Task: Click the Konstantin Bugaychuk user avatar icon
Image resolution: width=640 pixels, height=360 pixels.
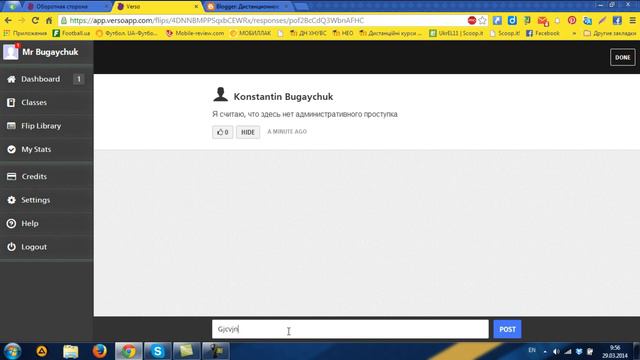Action: [220, 95]
